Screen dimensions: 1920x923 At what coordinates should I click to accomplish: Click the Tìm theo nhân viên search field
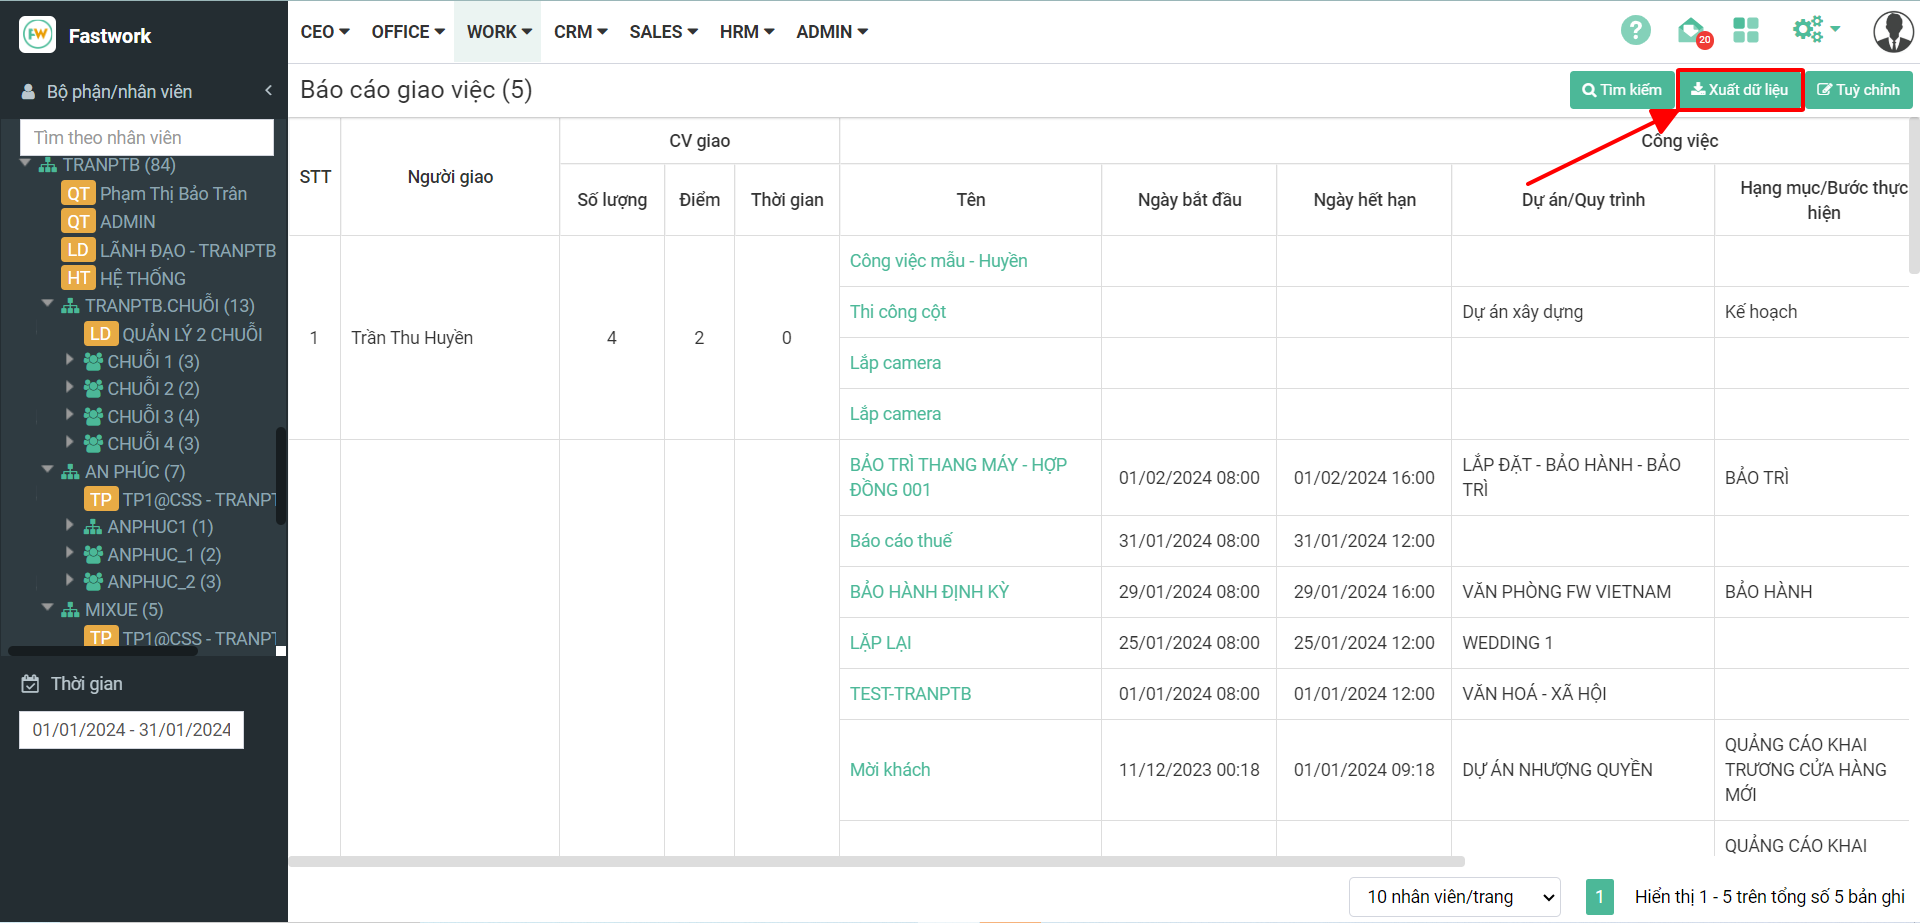click(x=147, y=138)
